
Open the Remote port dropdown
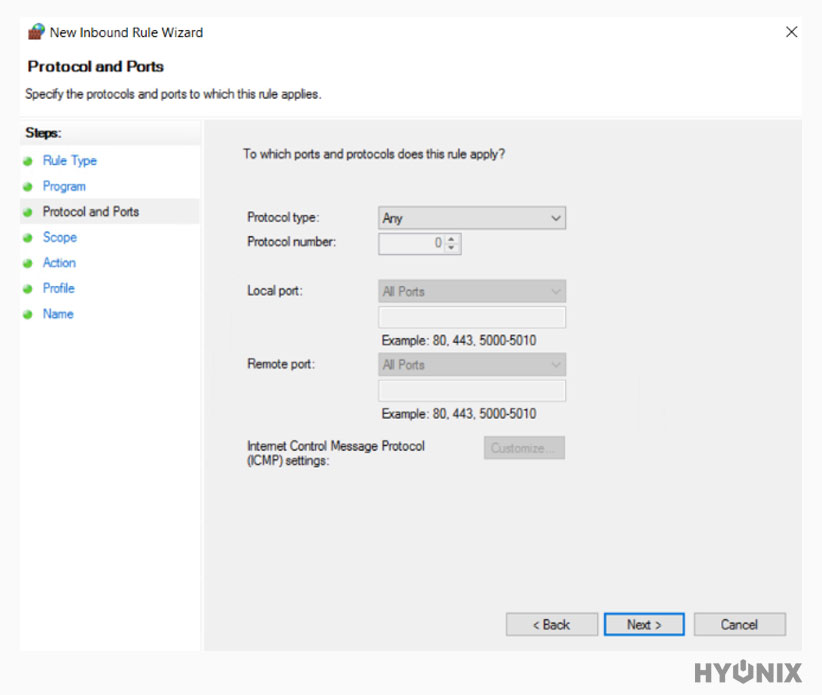[556, 364]
